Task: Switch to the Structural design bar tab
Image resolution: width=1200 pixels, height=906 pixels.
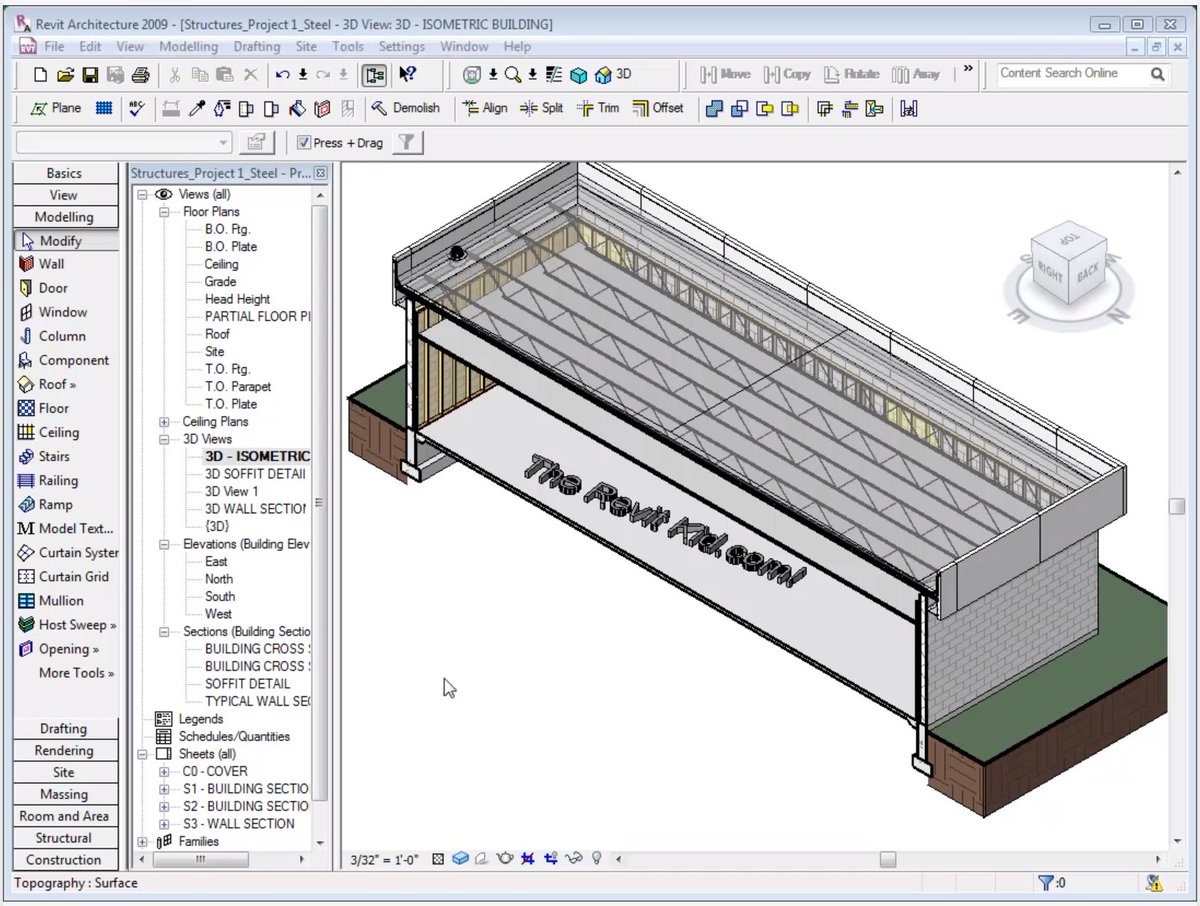Action: (65, 838)
